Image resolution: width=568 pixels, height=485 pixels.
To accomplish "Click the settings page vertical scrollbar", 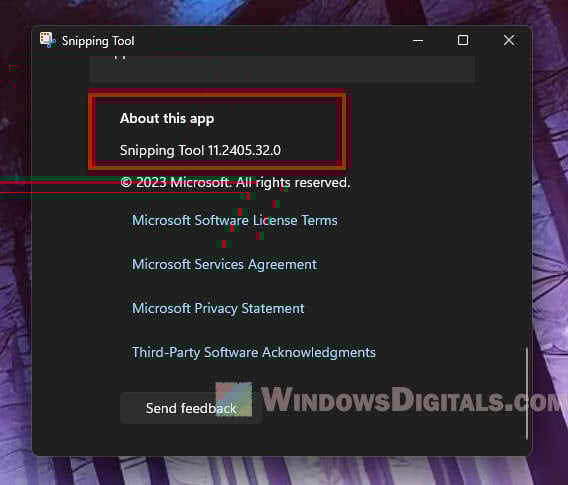I will tap(527, 393).
